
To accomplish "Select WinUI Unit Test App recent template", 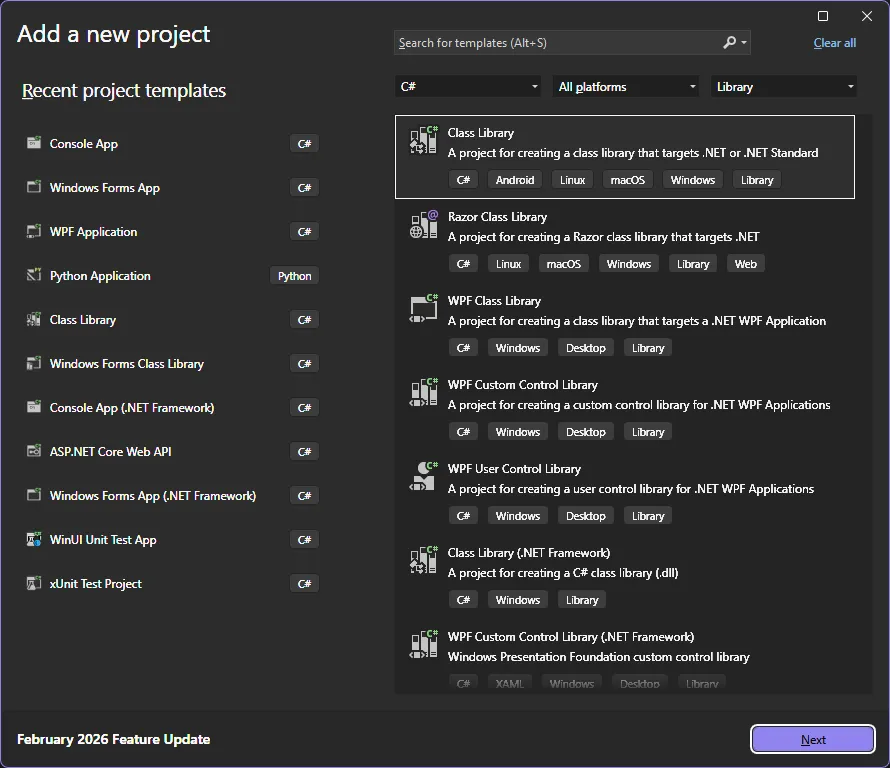I will coord(173,540).
